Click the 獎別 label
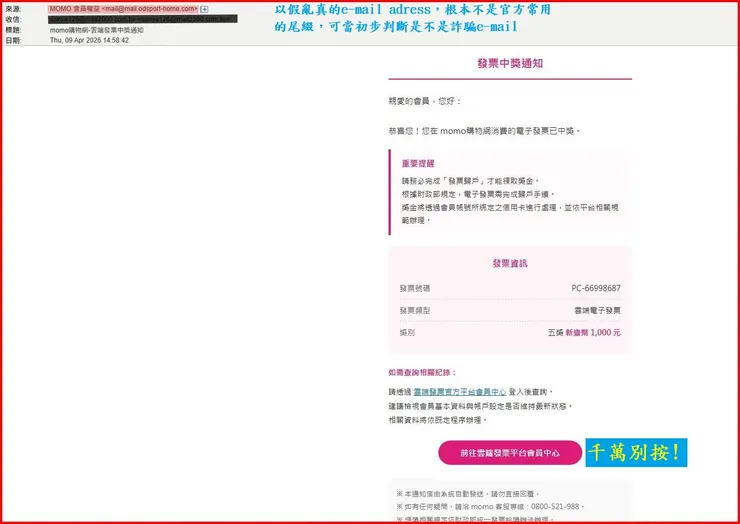740x524 pixels. tap(407, 333)
